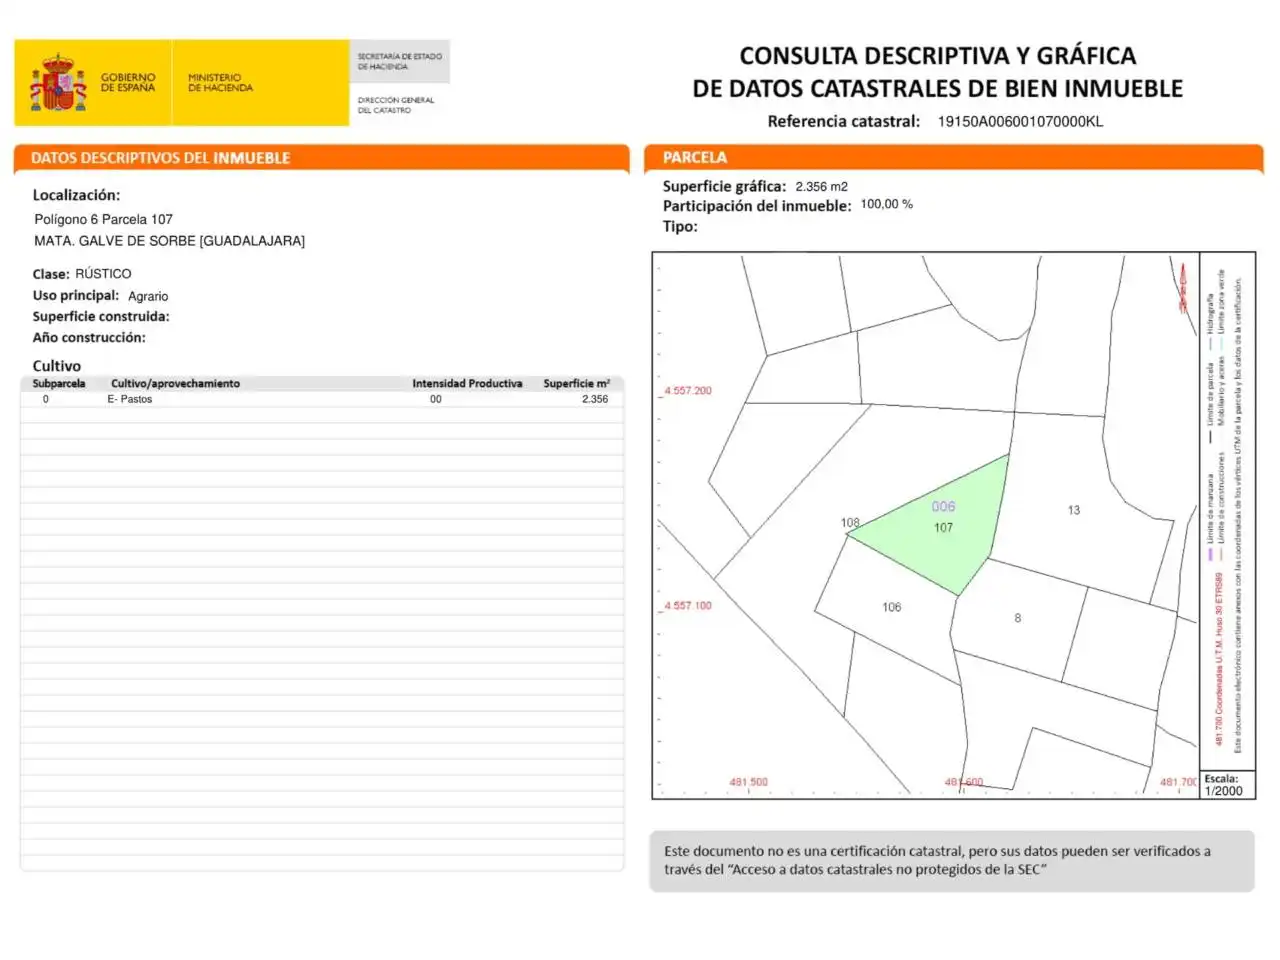
Task: Click 'SECRETARÍA DE ESTADO DE HACIENDA' in header
Action: coord(399,61)
